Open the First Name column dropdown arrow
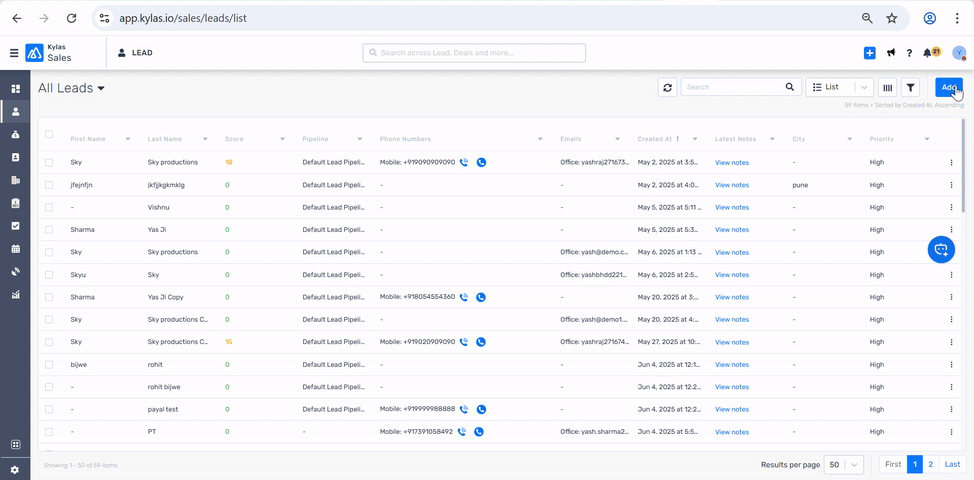 tap(128, 139)
